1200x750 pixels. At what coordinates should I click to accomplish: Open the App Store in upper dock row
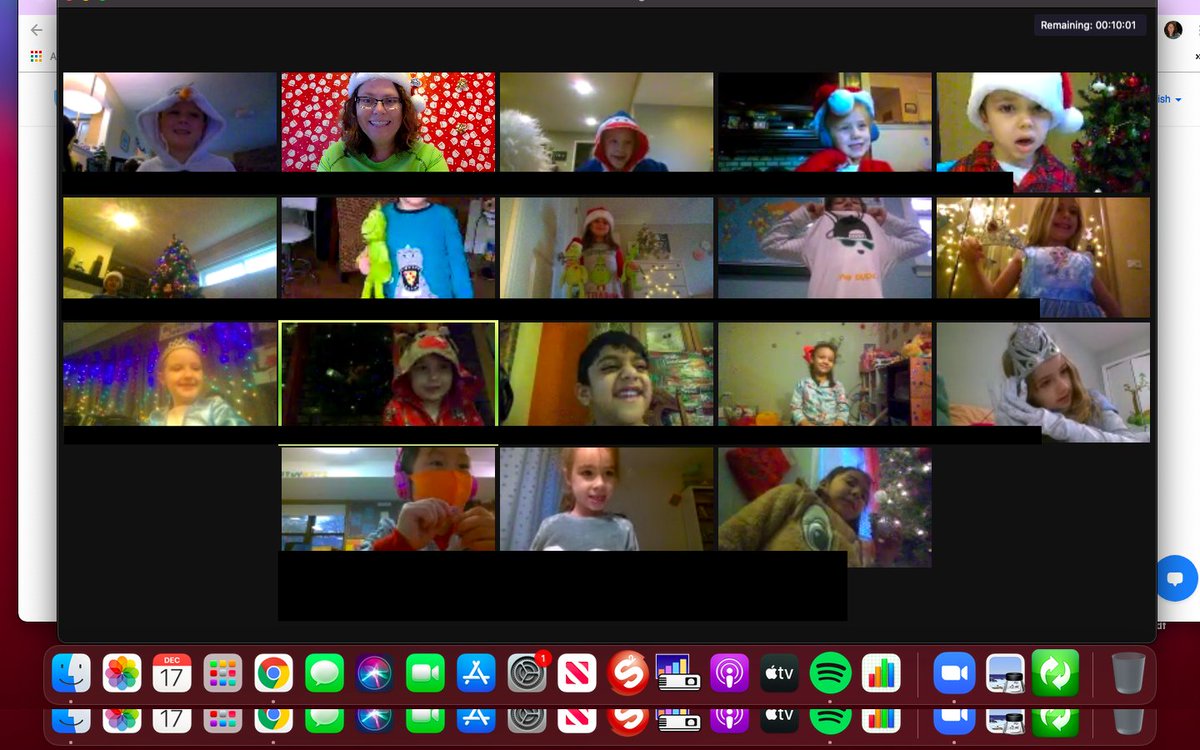(476, 673)
